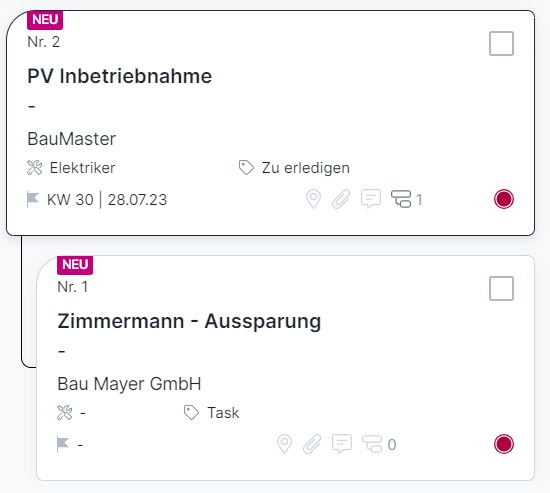This screenshot has height=493, width=550.
Task: Click location pin icon on Zimmermann card
Action: [x=284, y=444]
